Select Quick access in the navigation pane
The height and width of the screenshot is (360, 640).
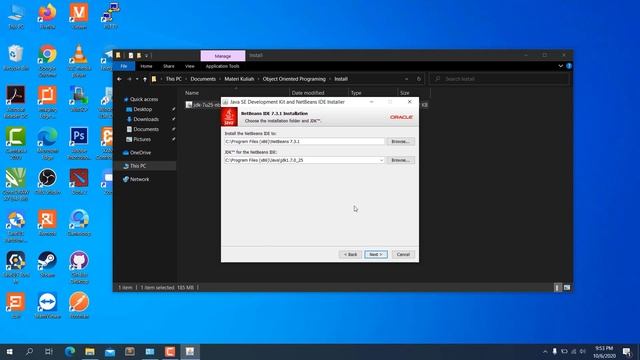pyautogui.click(x=144, y=99)
